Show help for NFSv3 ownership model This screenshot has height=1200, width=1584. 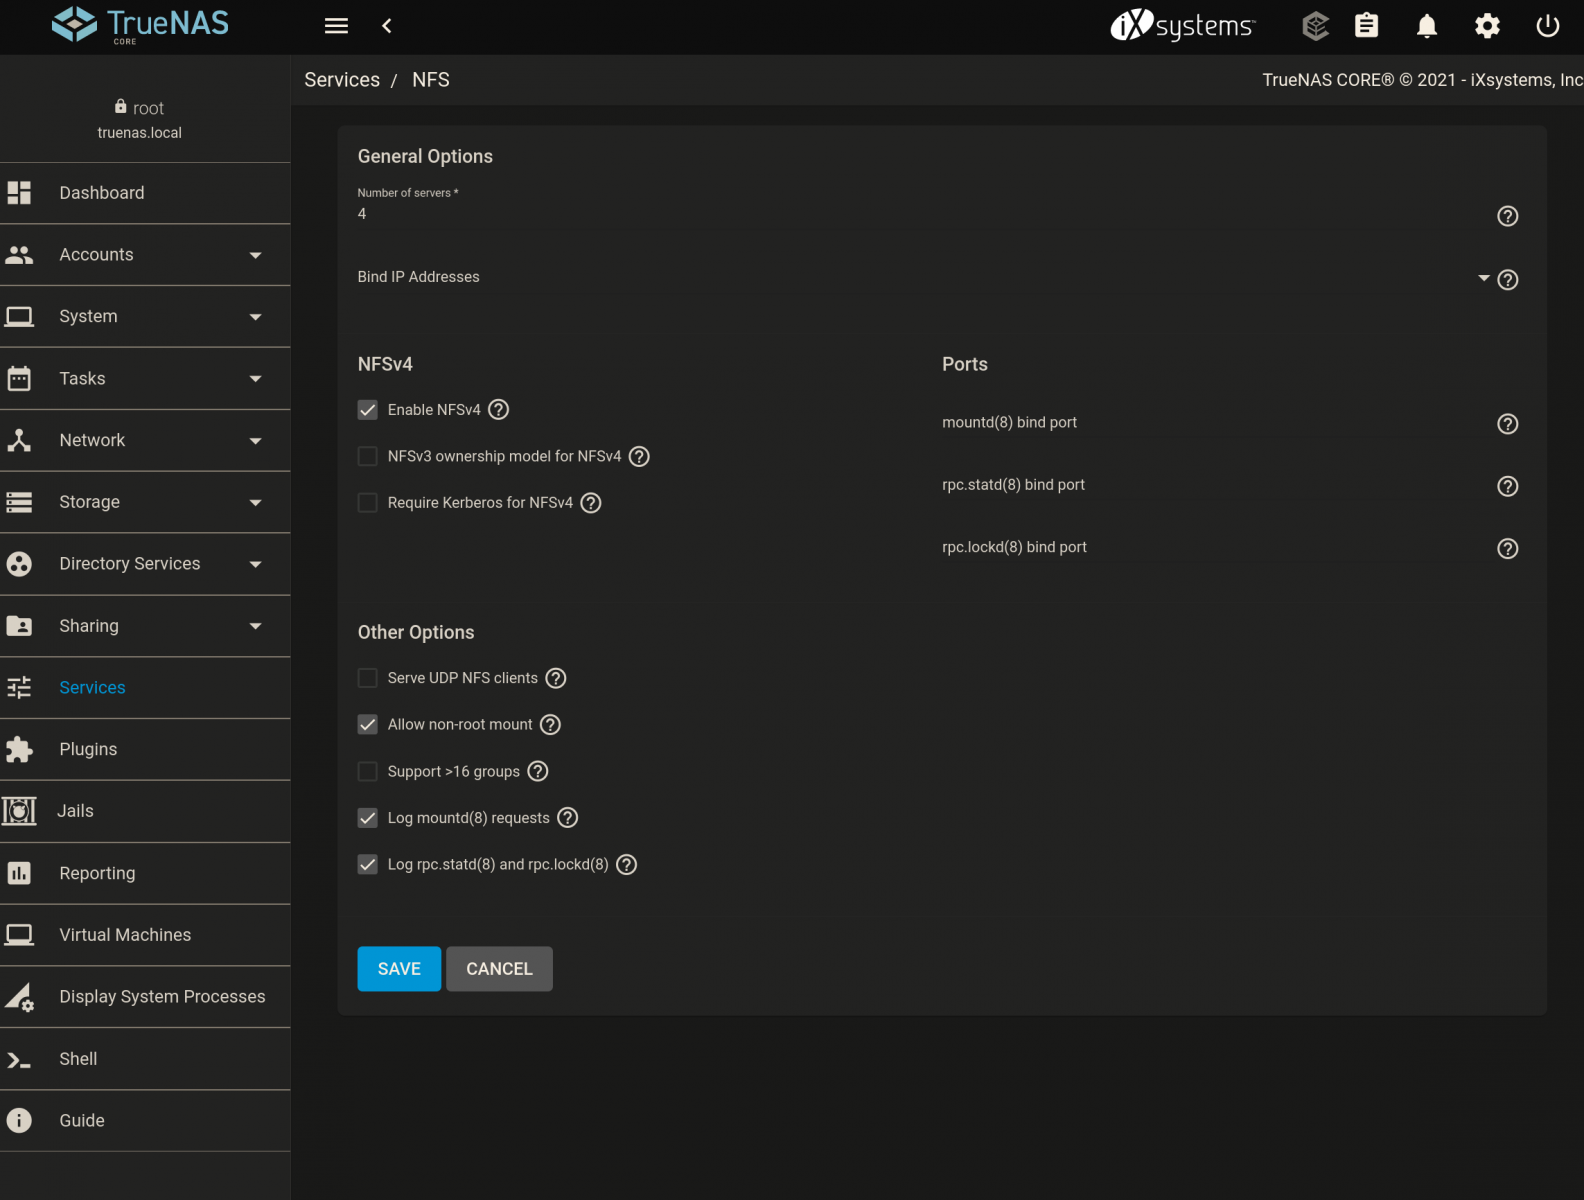pyautogui.click(x=639, y=457)
